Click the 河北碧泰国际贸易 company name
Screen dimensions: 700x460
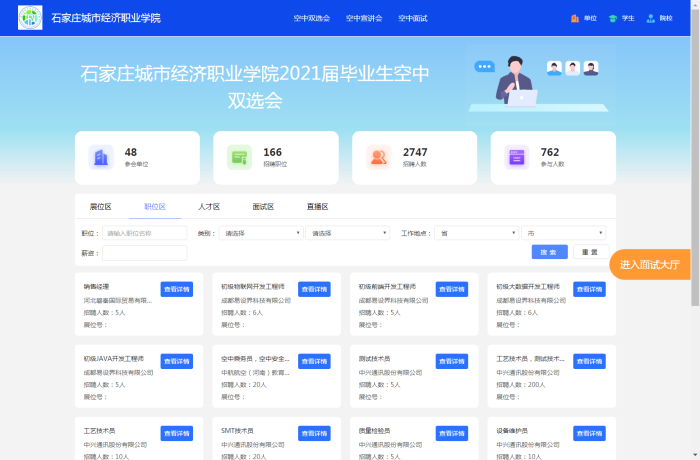pos(118,301)
